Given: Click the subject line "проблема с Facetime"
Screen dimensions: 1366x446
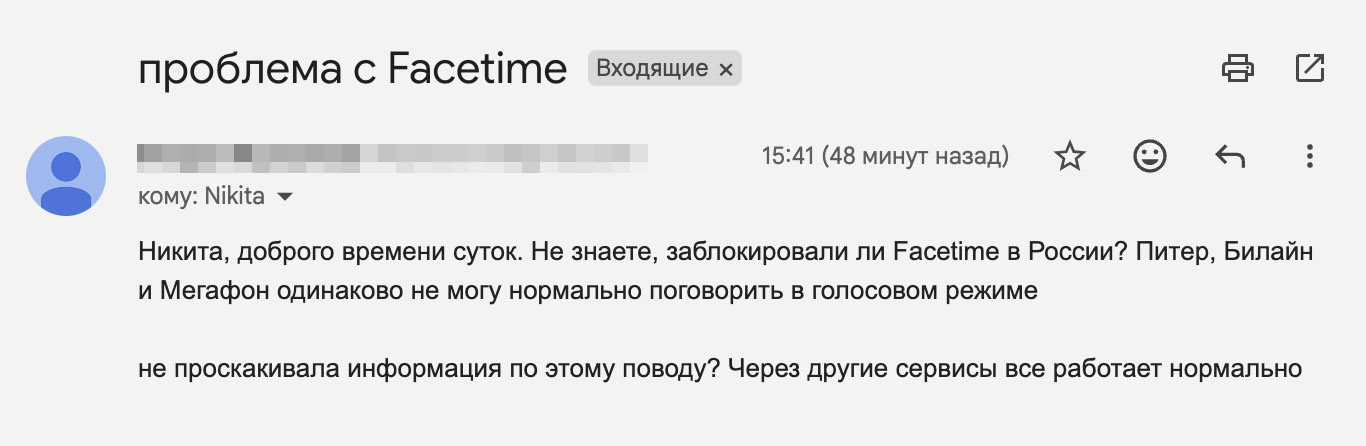Looking at the screenshot, I should click(353, 69).
